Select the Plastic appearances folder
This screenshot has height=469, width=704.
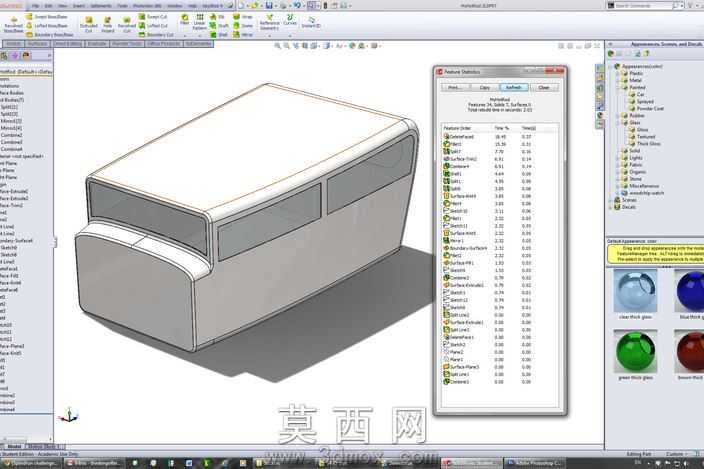pos(633,73)
